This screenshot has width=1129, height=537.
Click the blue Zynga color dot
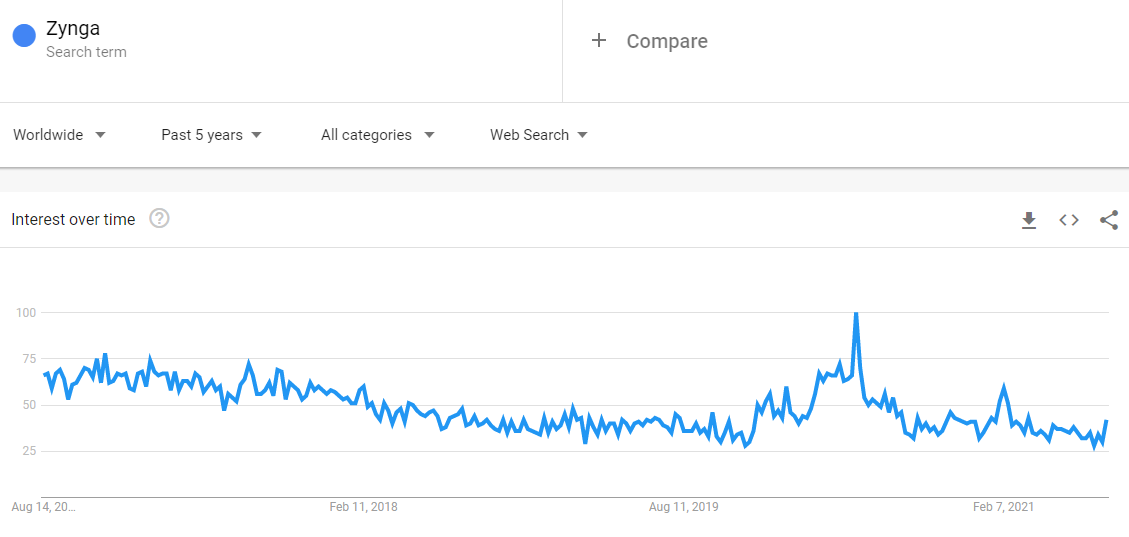click(x=24, y=35)
